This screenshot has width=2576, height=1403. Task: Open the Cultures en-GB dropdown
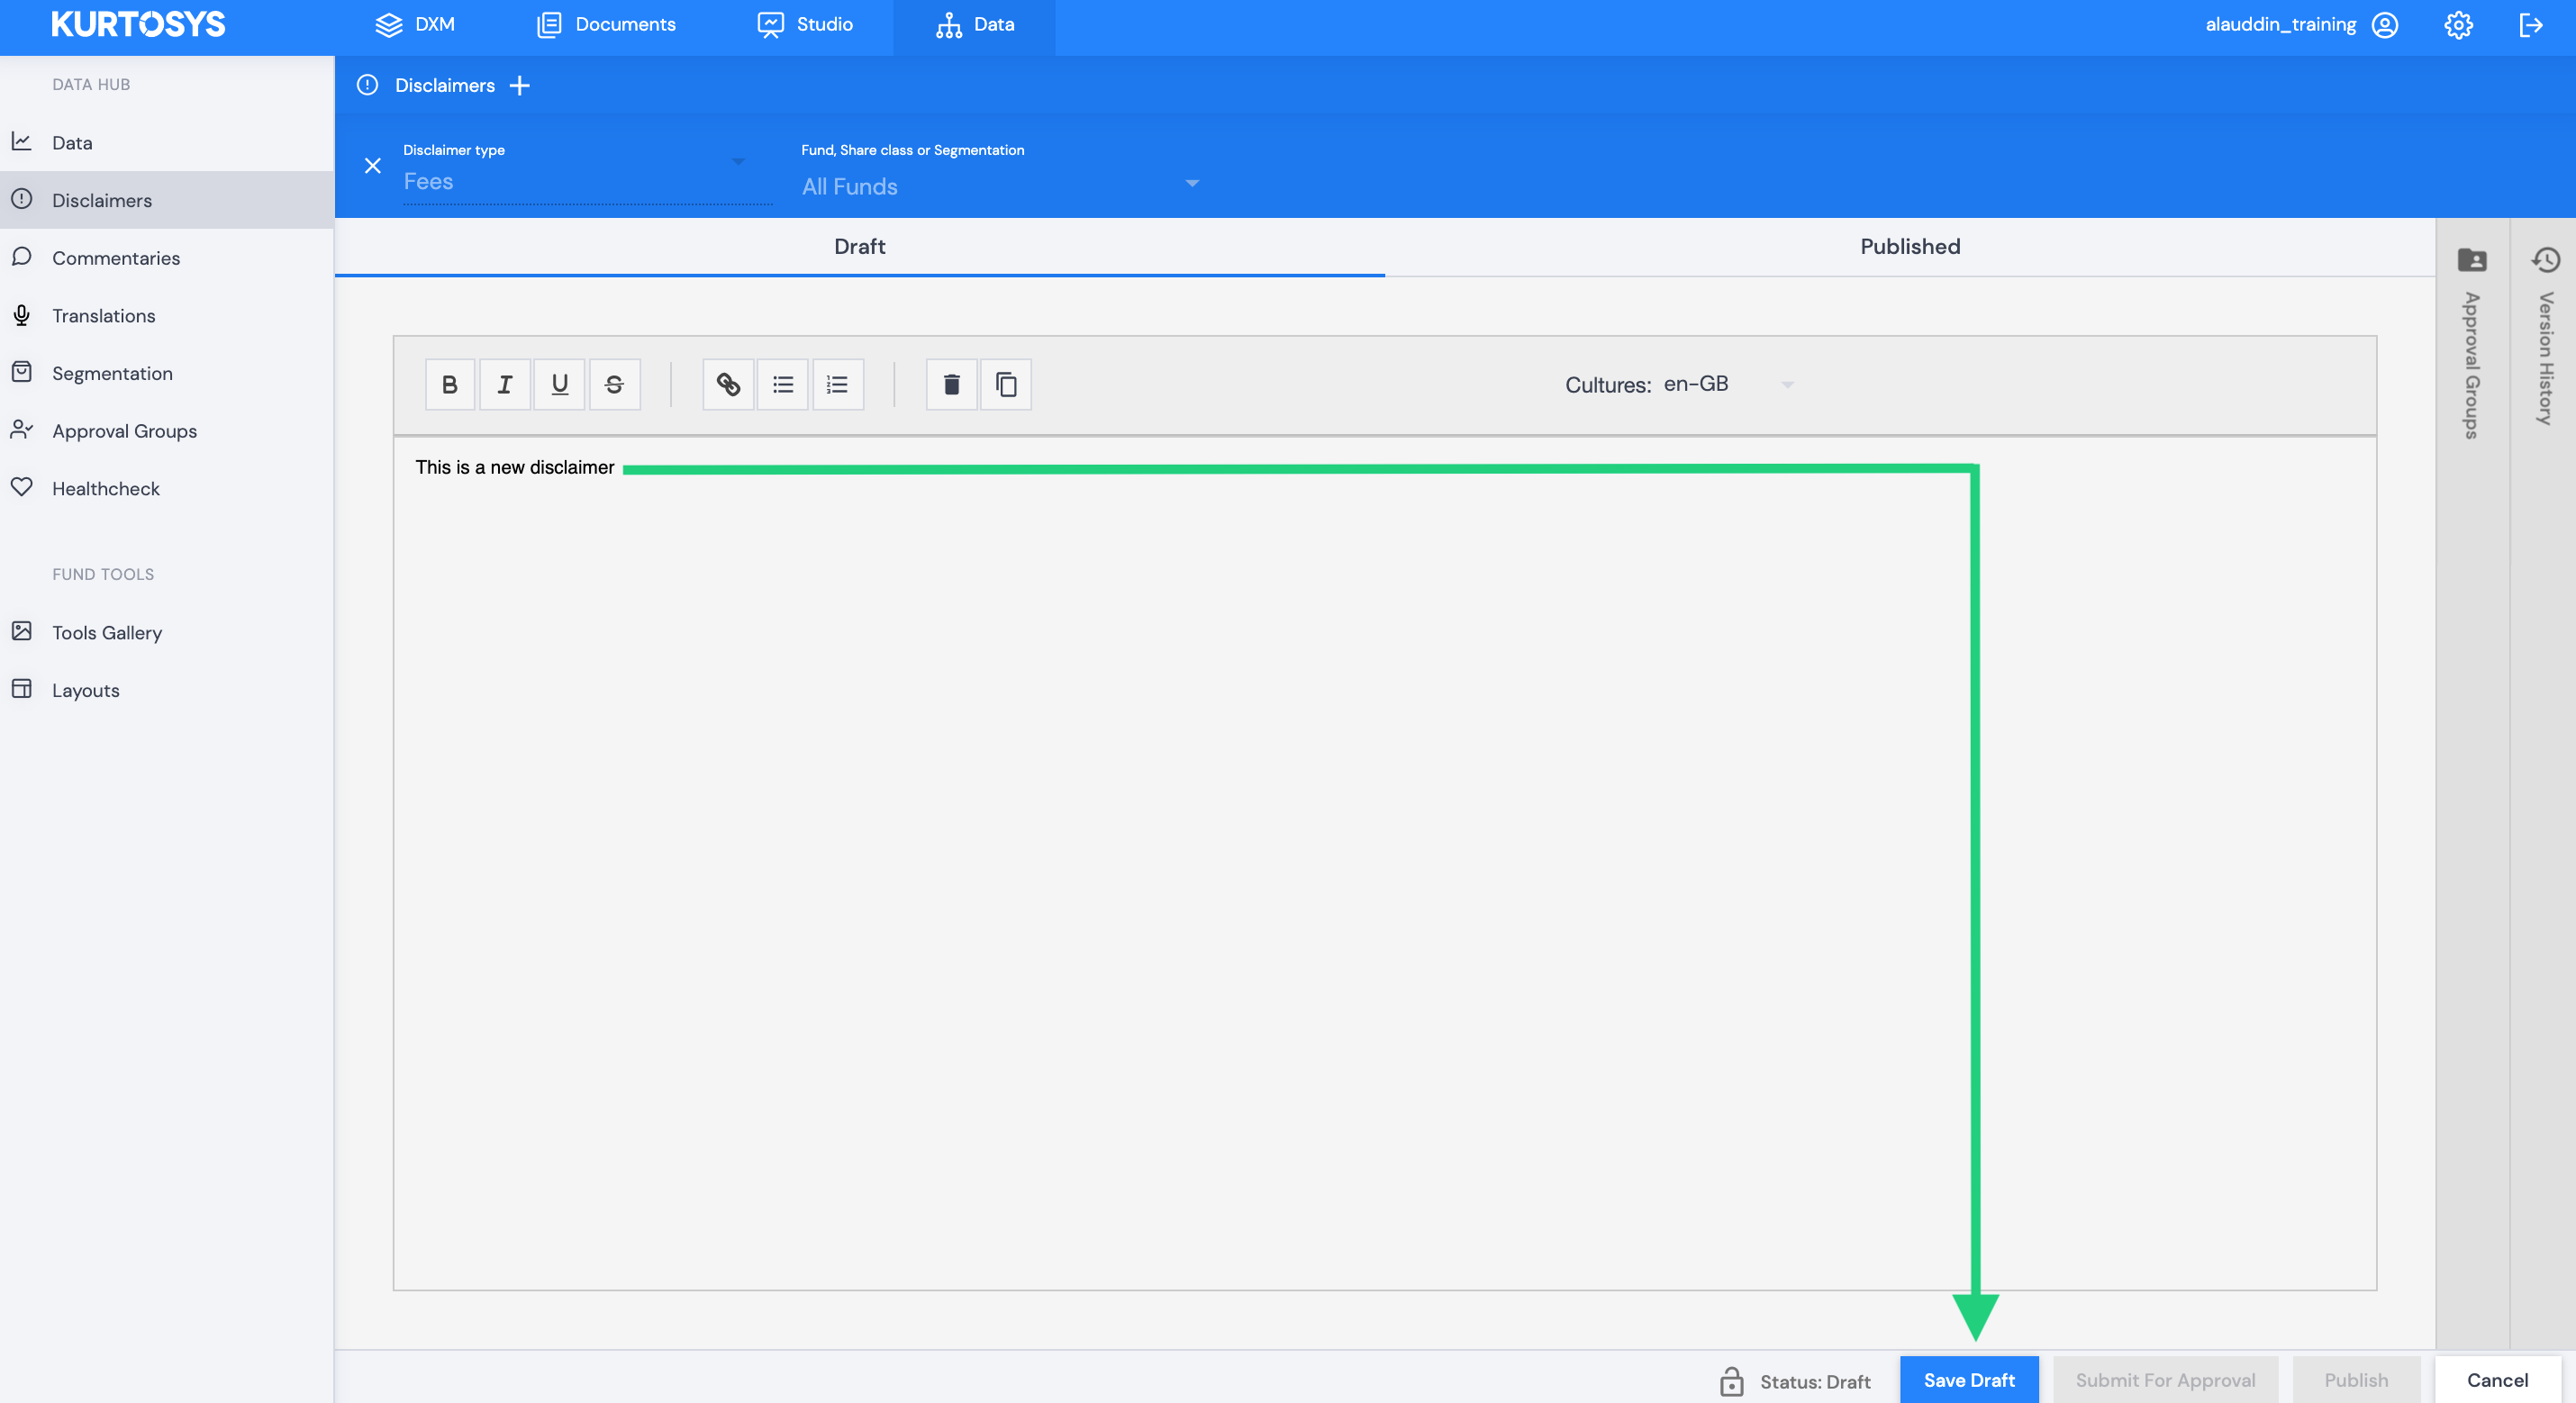(1729, 384)
